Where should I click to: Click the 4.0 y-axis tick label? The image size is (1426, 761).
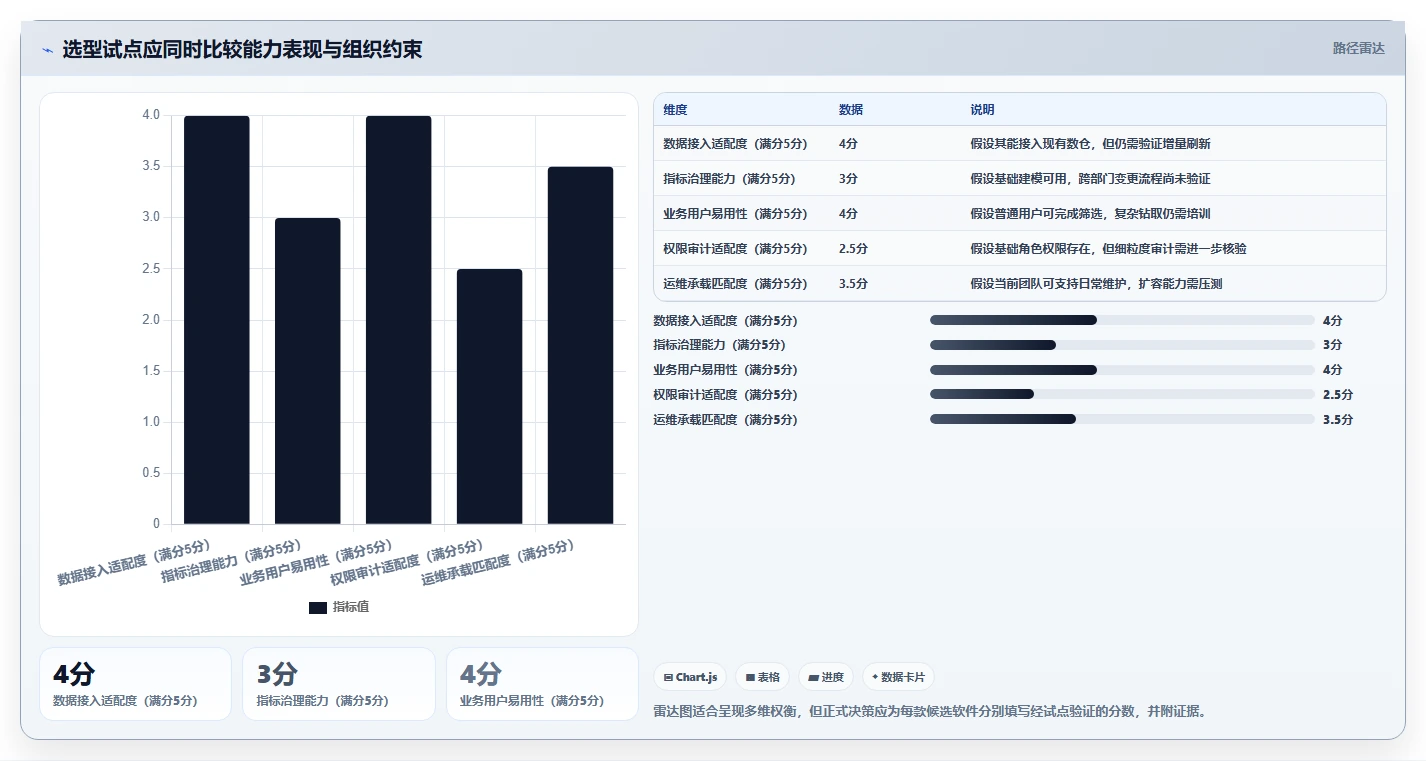tap(151, 115)
